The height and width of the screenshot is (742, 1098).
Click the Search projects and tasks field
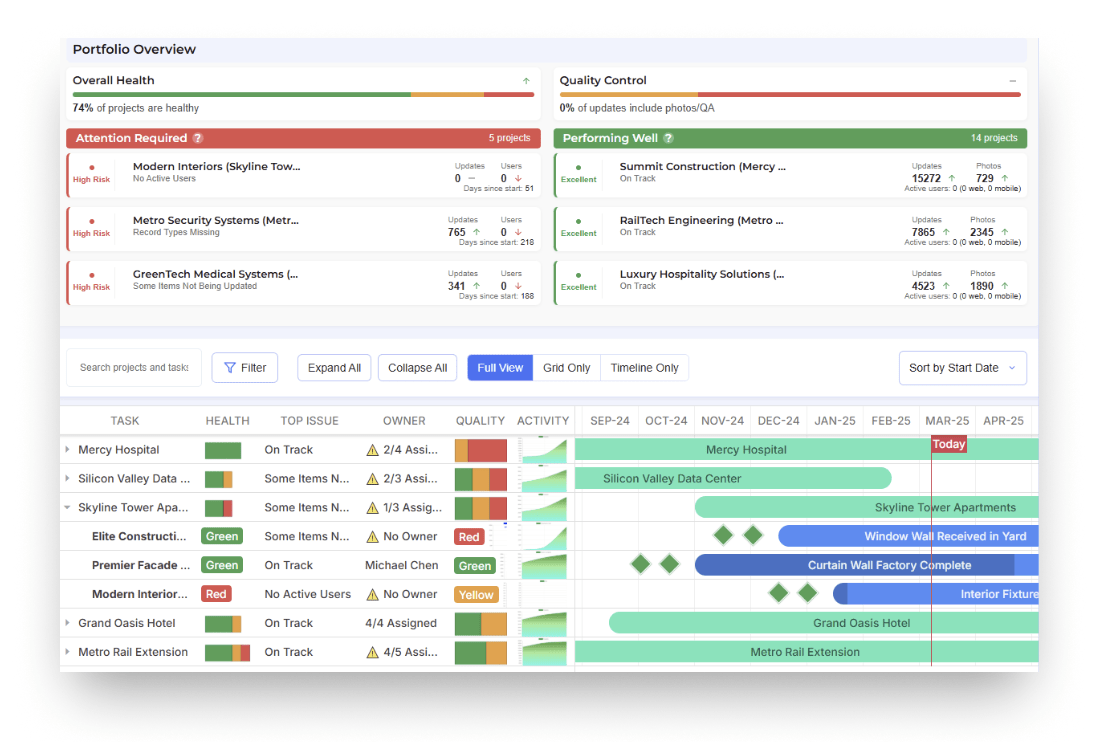pyautogui.click(x=134, y=368)
